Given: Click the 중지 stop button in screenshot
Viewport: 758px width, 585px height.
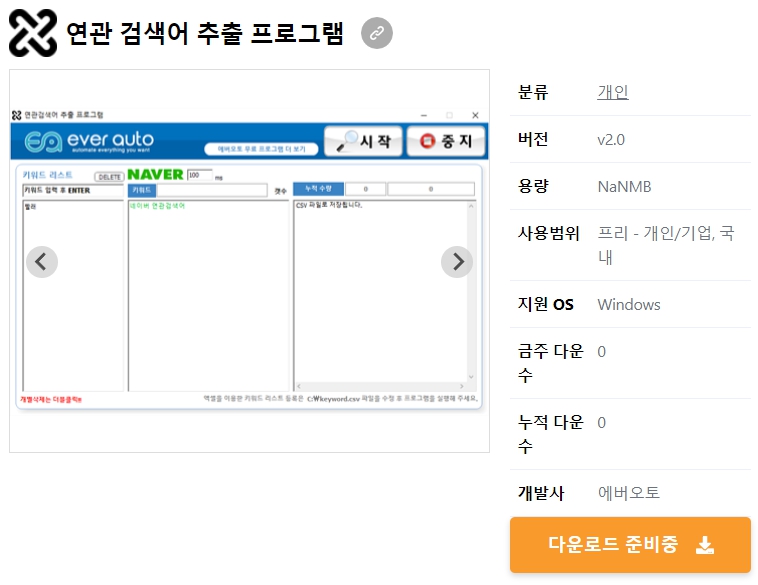Looking at the screenshot, I should 446,141.
